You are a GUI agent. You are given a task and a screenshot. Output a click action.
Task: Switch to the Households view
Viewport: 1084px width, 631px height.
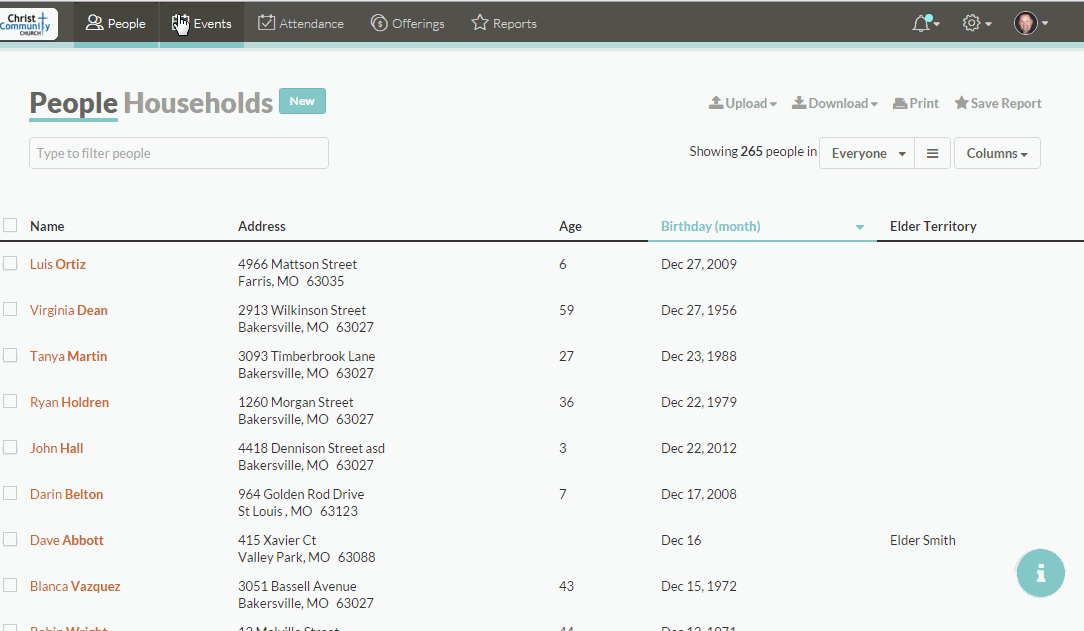(x=198, y=103)
